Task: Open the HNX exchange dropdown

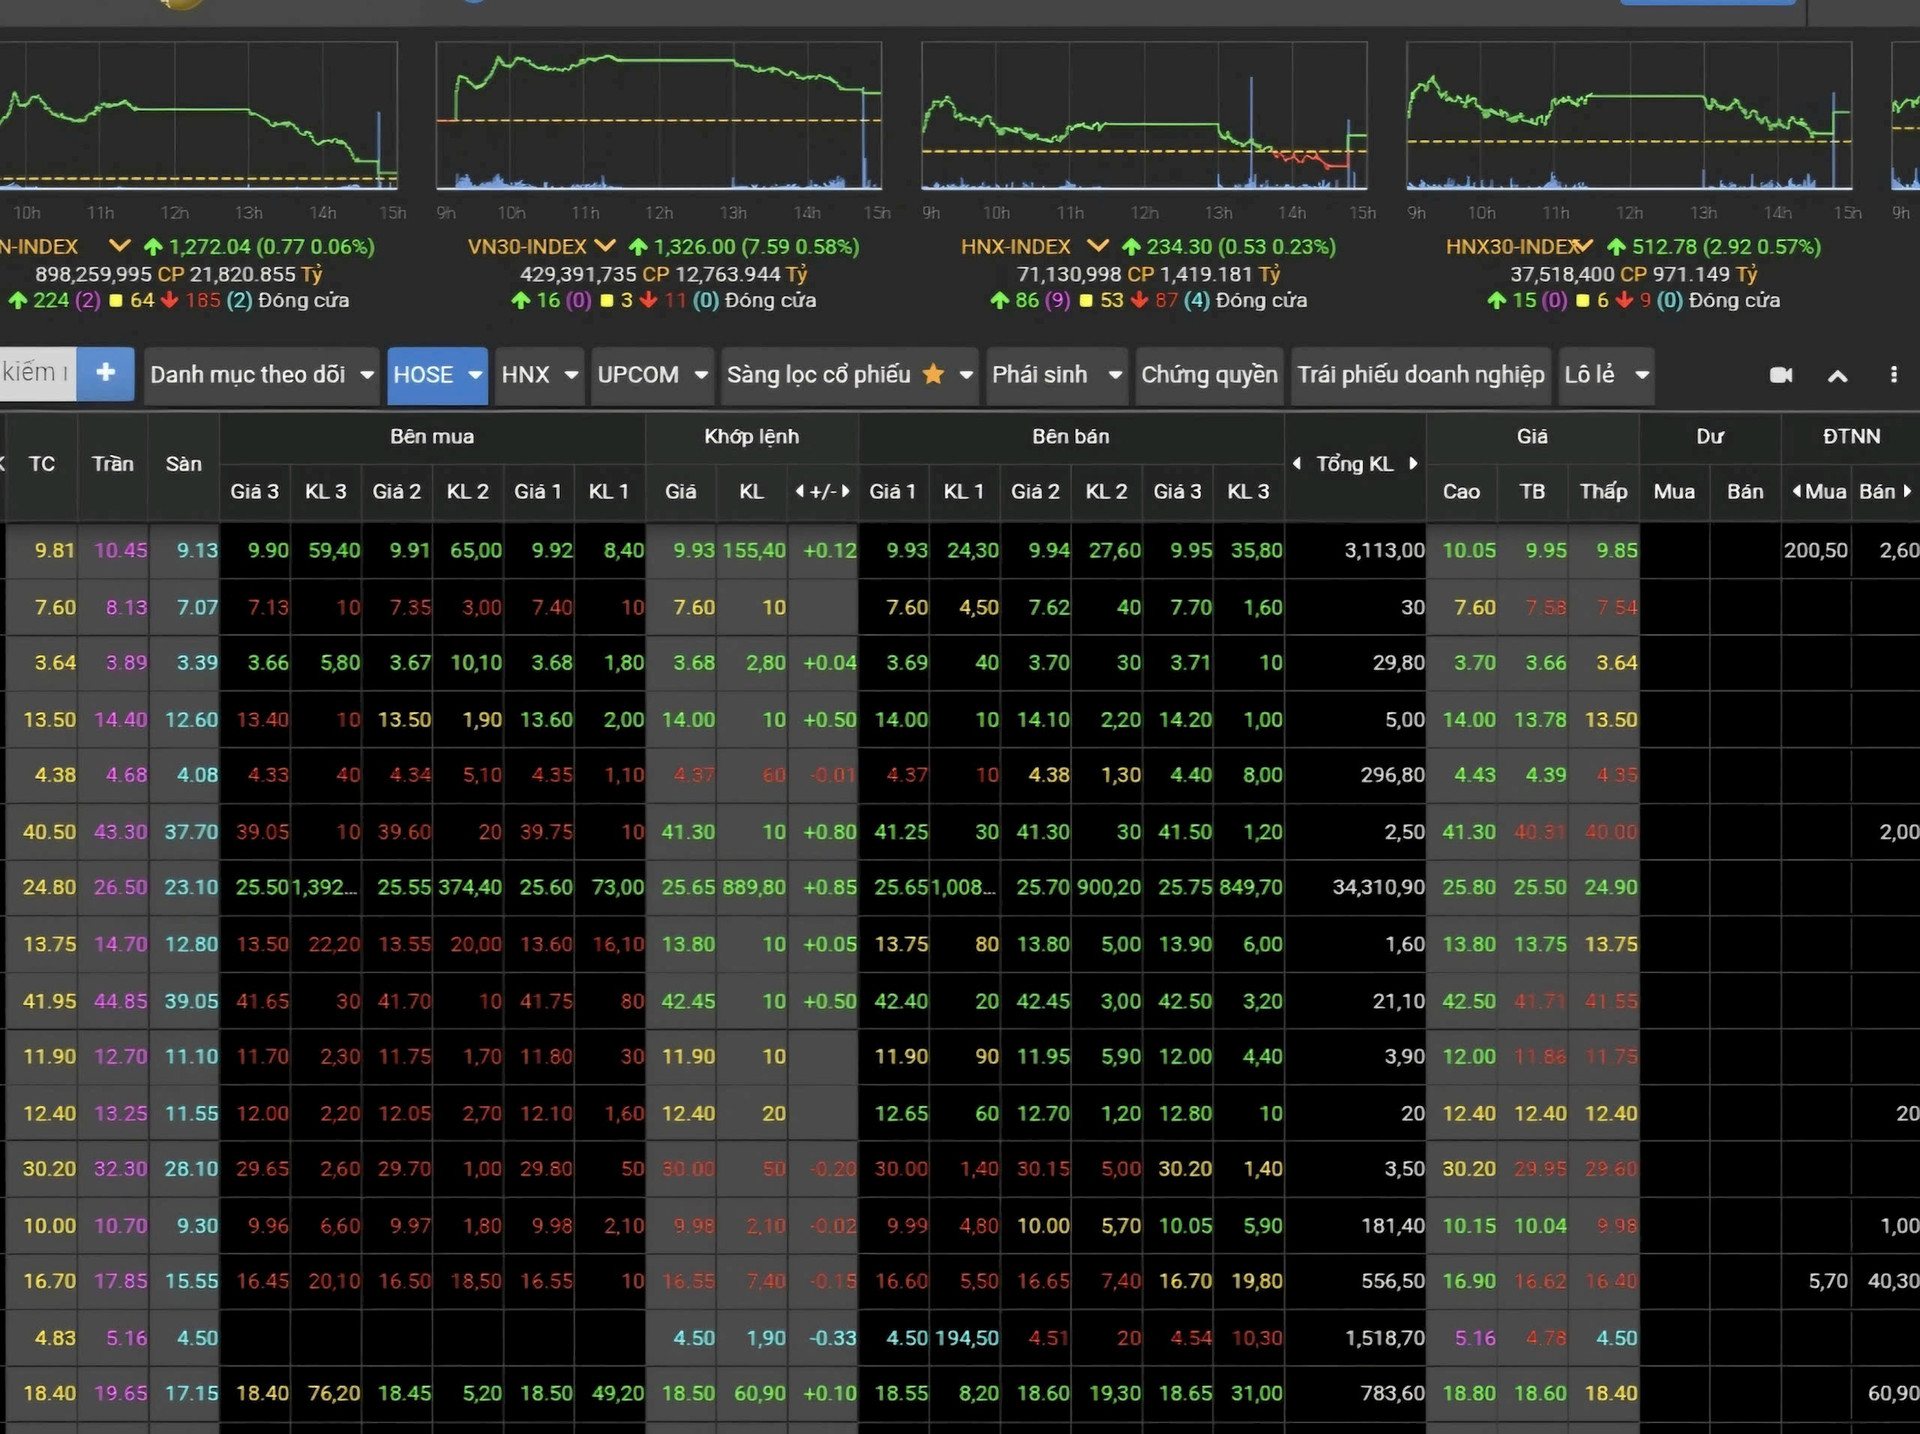Action: [x=539, y=375]
